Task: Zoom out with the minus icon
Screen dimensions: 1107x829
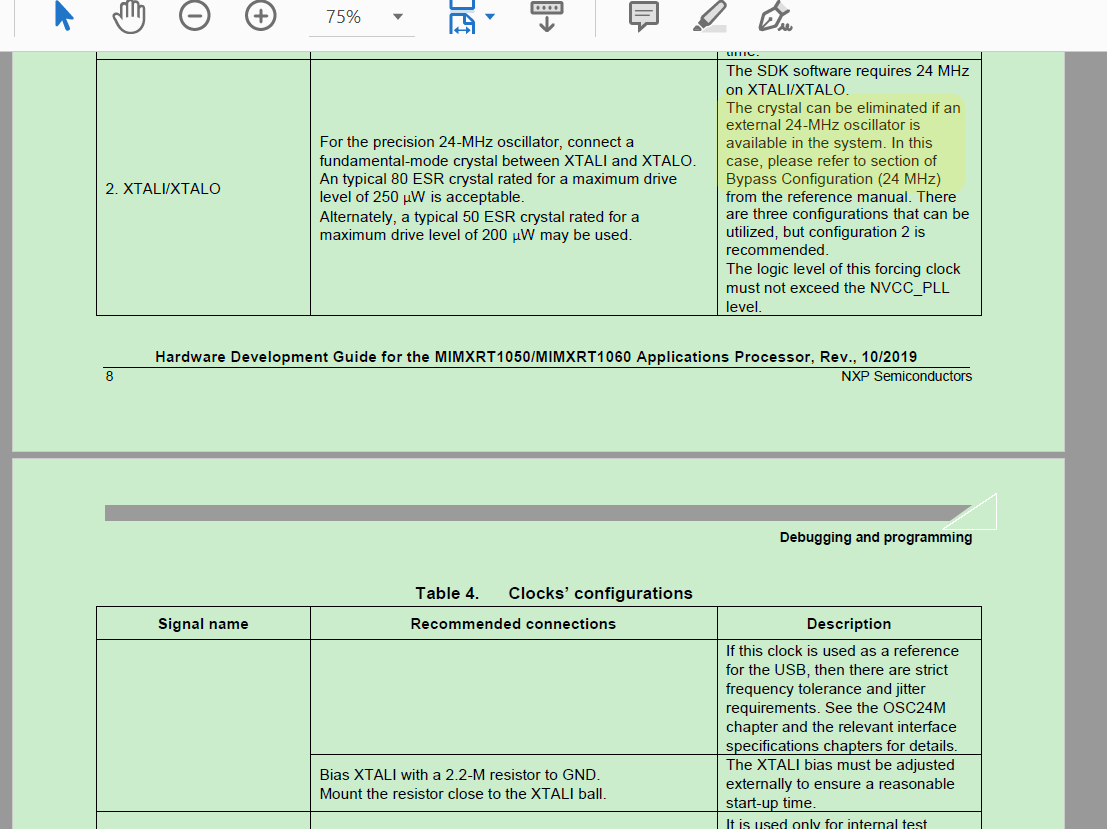Action: (194, 16)
